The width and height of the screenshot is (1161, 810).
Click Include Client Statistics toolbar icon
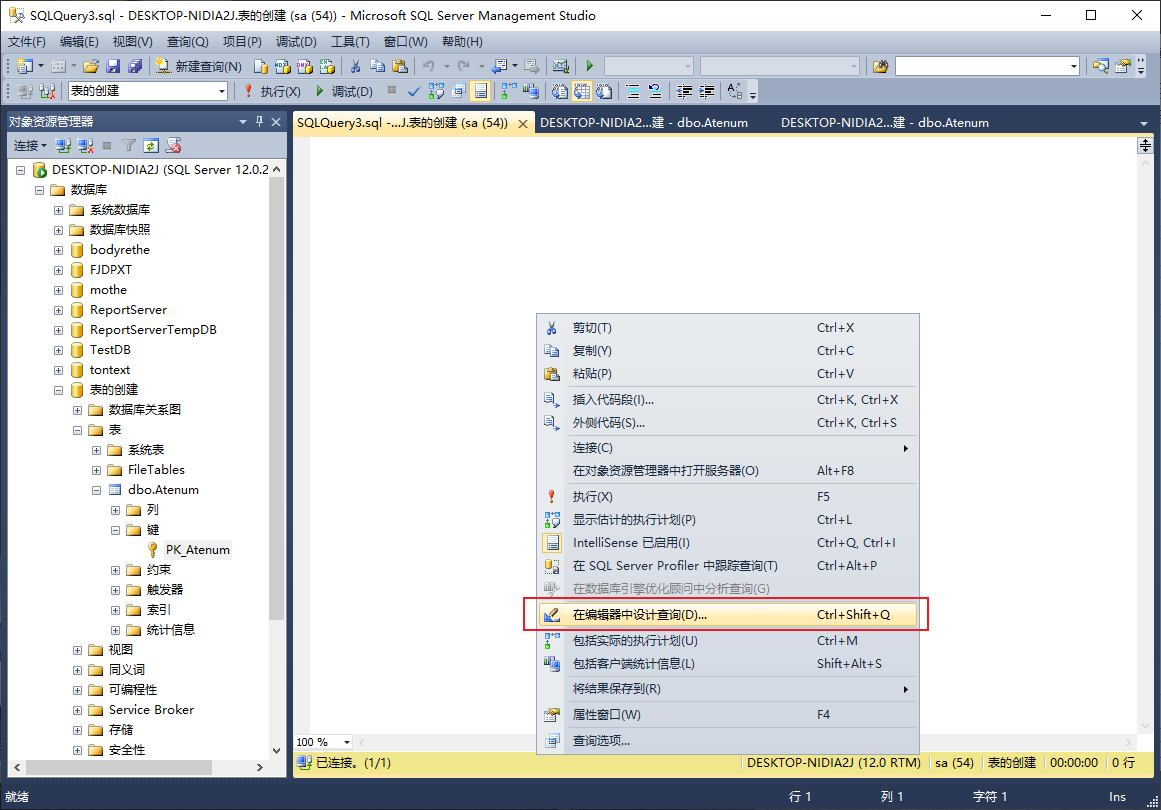tap(531, 91)
